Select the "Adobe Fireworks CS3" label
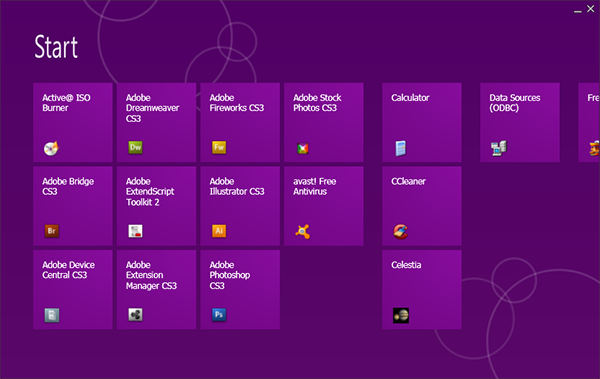This screenshot has width=600, height=379. 236,103
